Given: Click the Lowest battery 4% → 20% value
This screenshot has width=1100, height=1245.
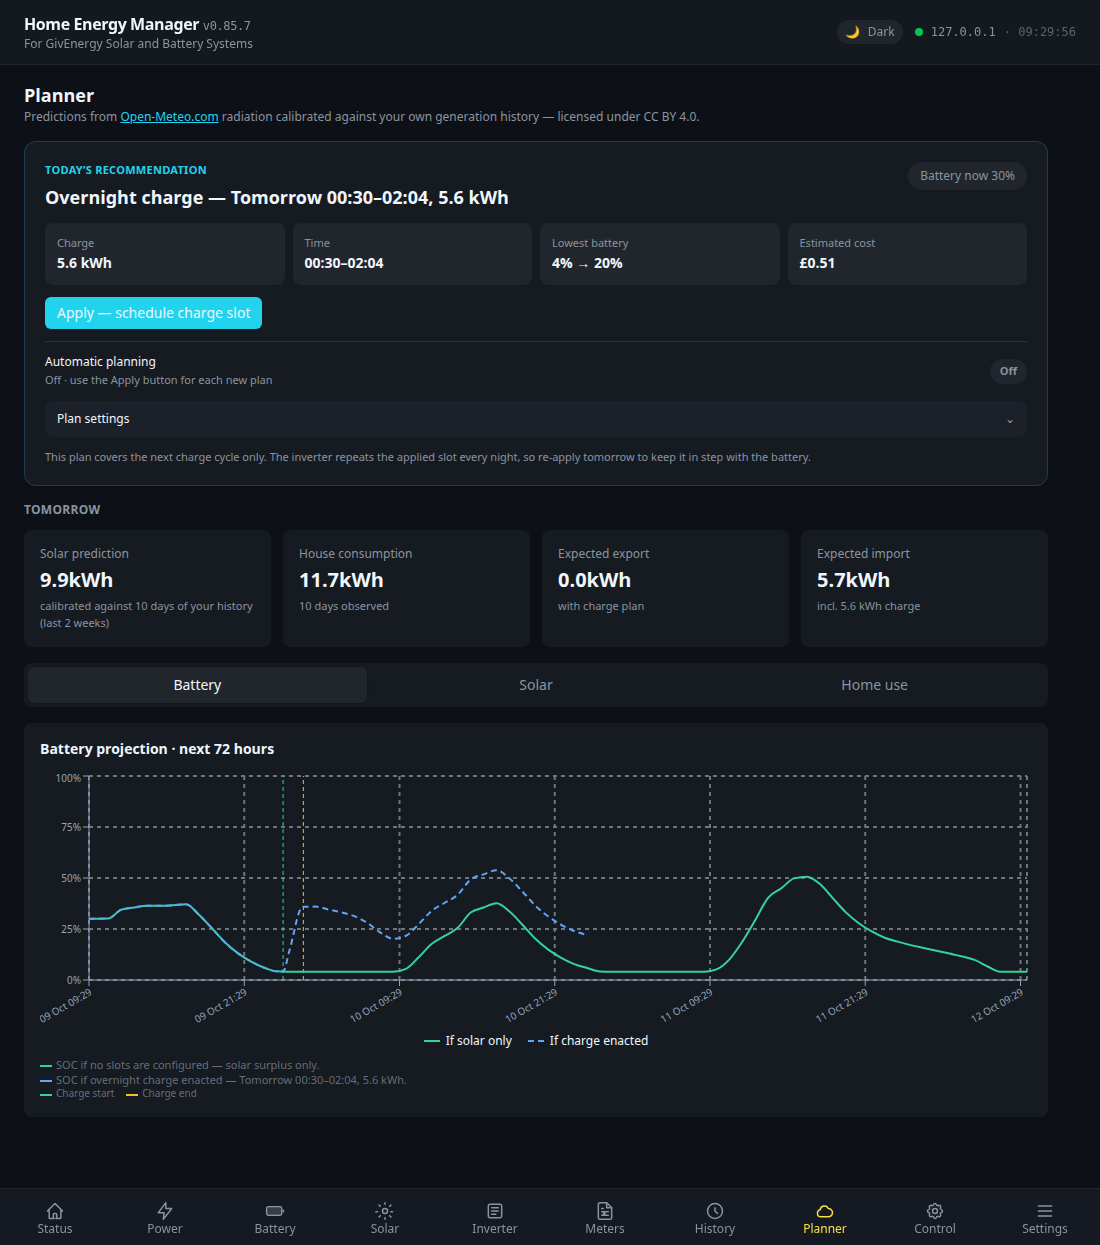Looking at the screenshot, I should [587, 263].
